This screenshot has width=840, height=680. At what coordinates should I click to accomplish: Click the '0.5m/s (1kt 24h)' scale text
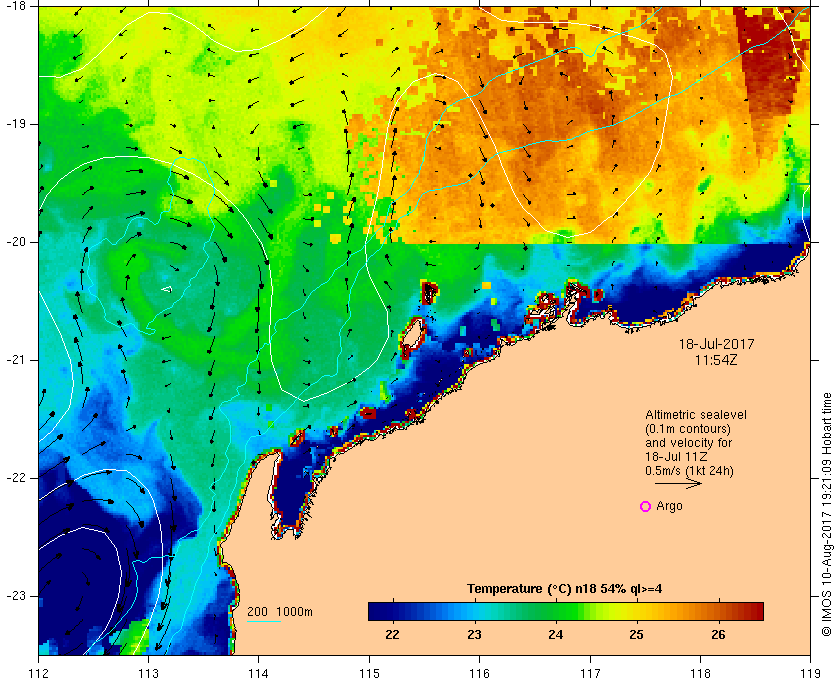click(x=689, y=471)
